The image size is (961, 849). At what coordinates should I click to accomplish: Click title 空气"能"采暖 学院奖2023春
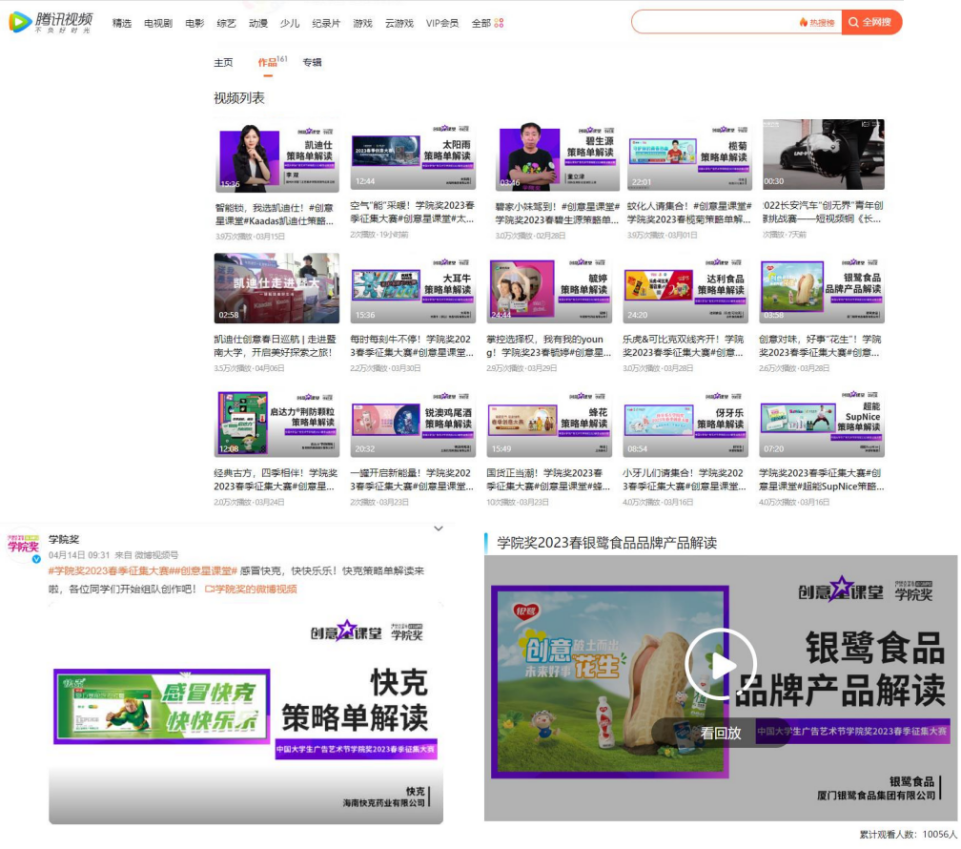pos(412,212)
